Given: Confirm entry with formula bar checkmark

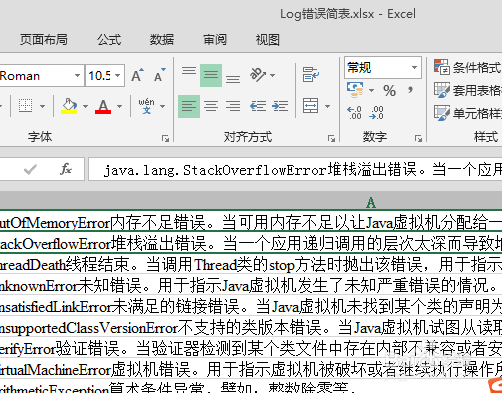Looking at the screenshot, I should coord(30,170).
